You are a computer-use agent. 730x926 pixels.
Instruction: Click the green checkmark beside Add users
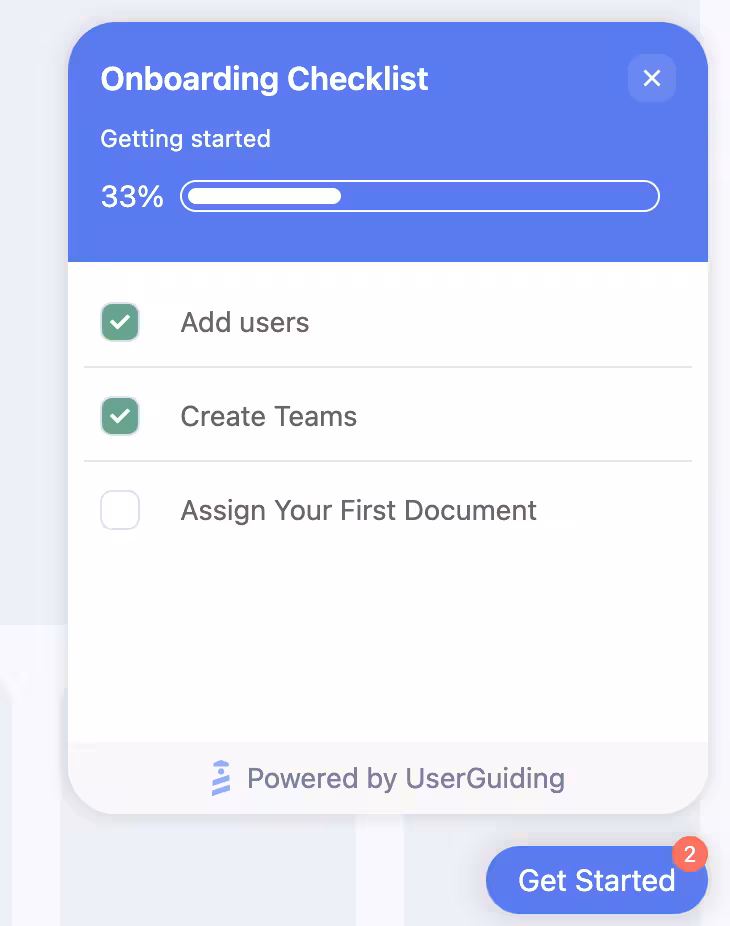tap(120, 322)
